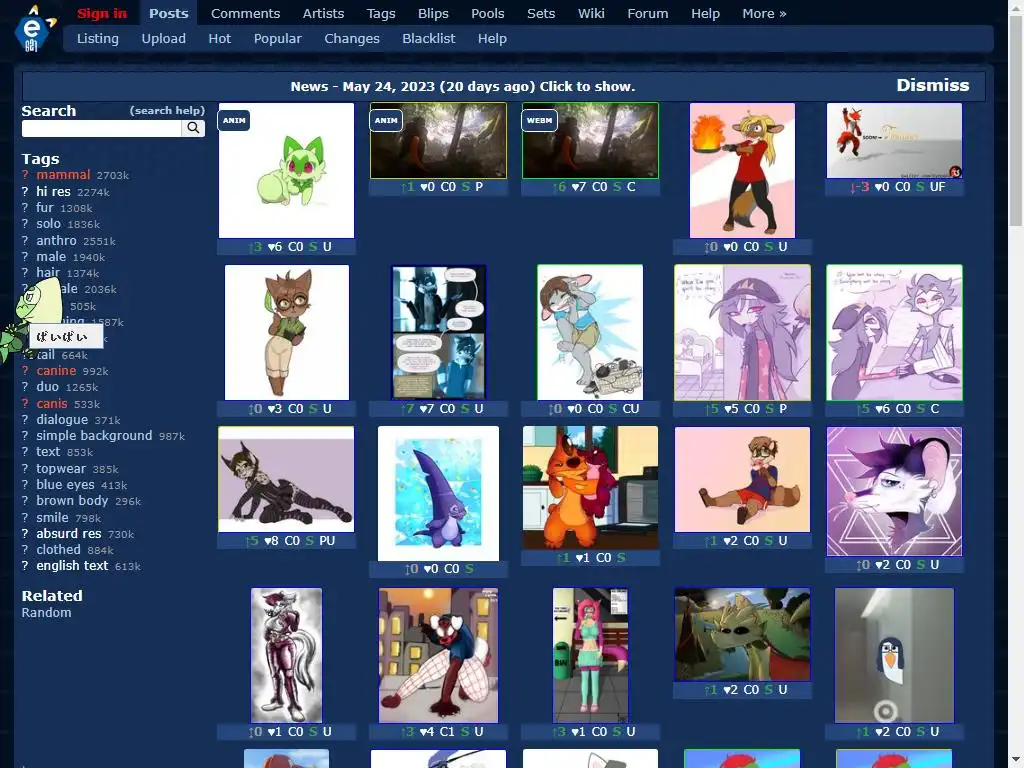Open the Listing submenu link
The image size is (1024, 768).
[x=98, y=39]
